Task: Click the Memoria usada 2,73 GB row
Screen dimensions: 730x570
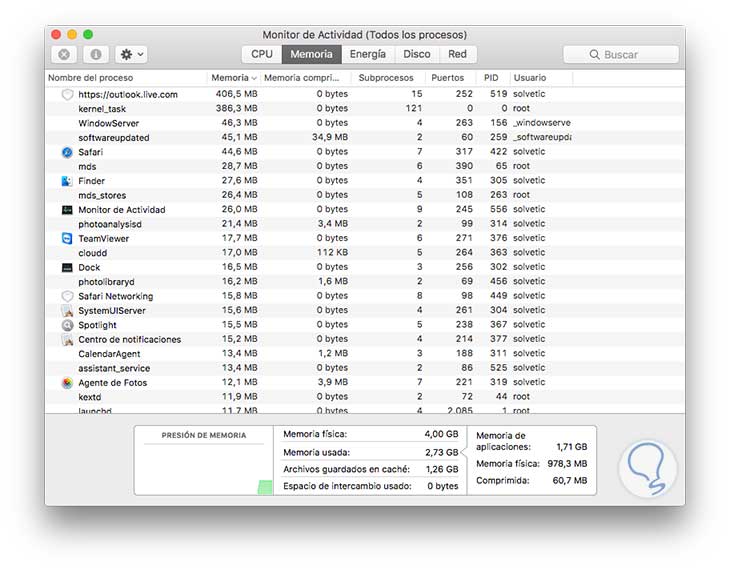Action: (x=371, y=452)
